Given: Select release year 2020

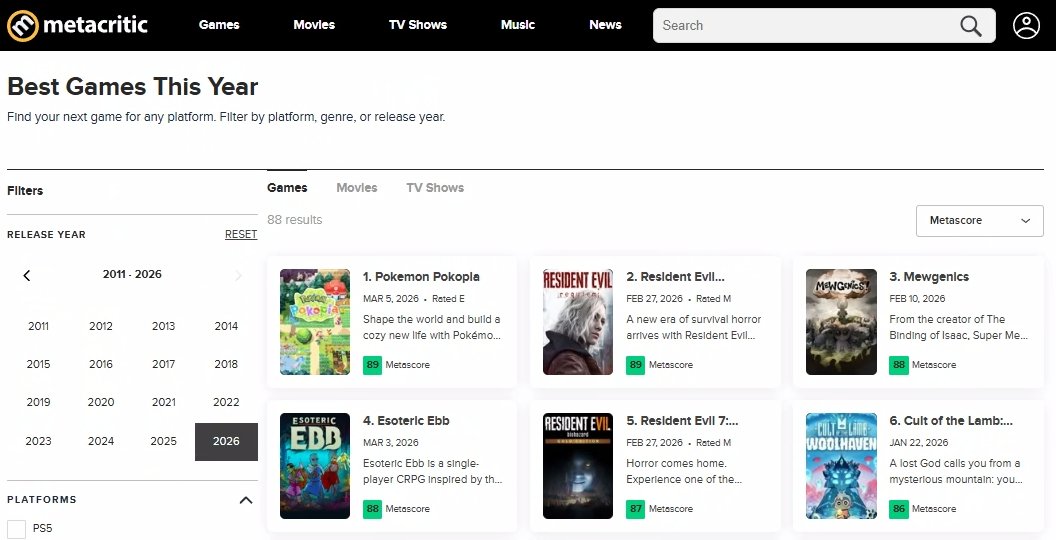Looking at the screenshot, I should [x=101, y=403].
